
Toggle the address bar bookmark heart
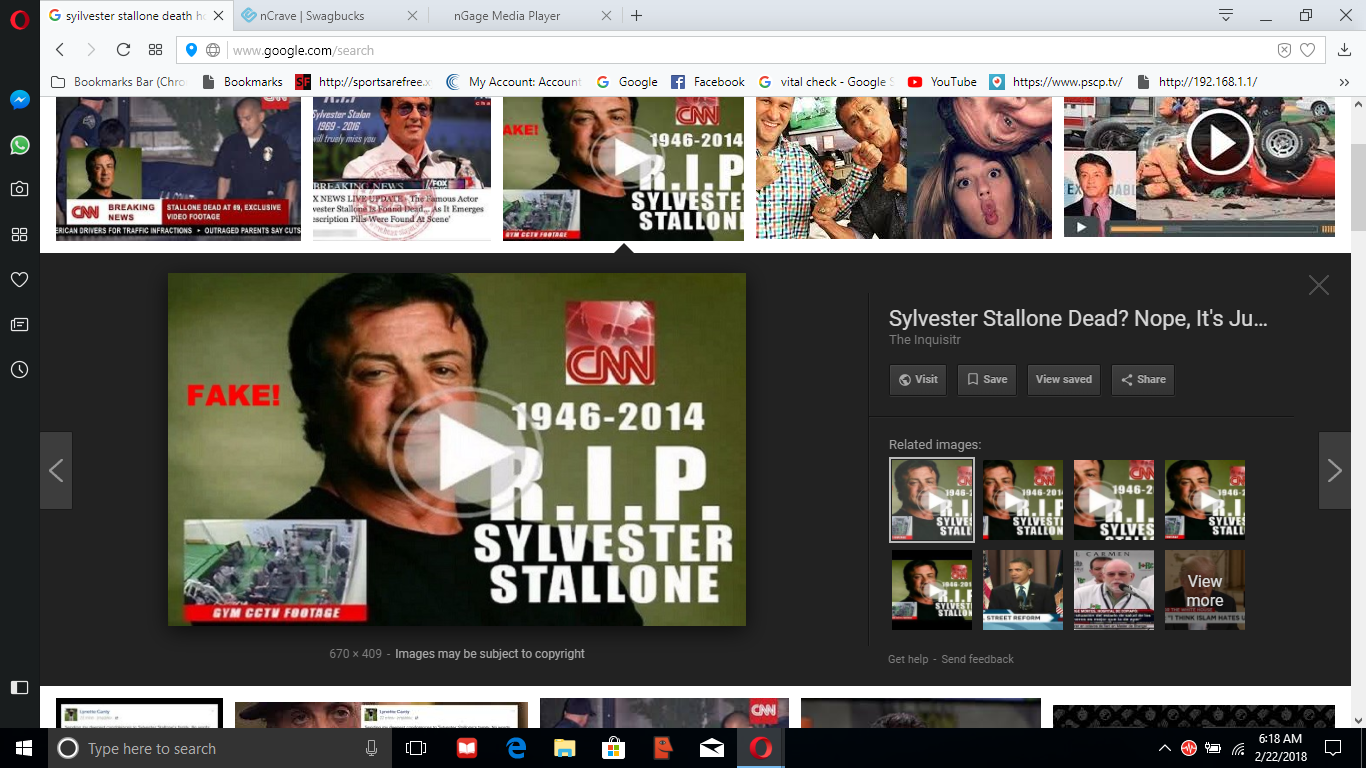tap(1307, 50)
